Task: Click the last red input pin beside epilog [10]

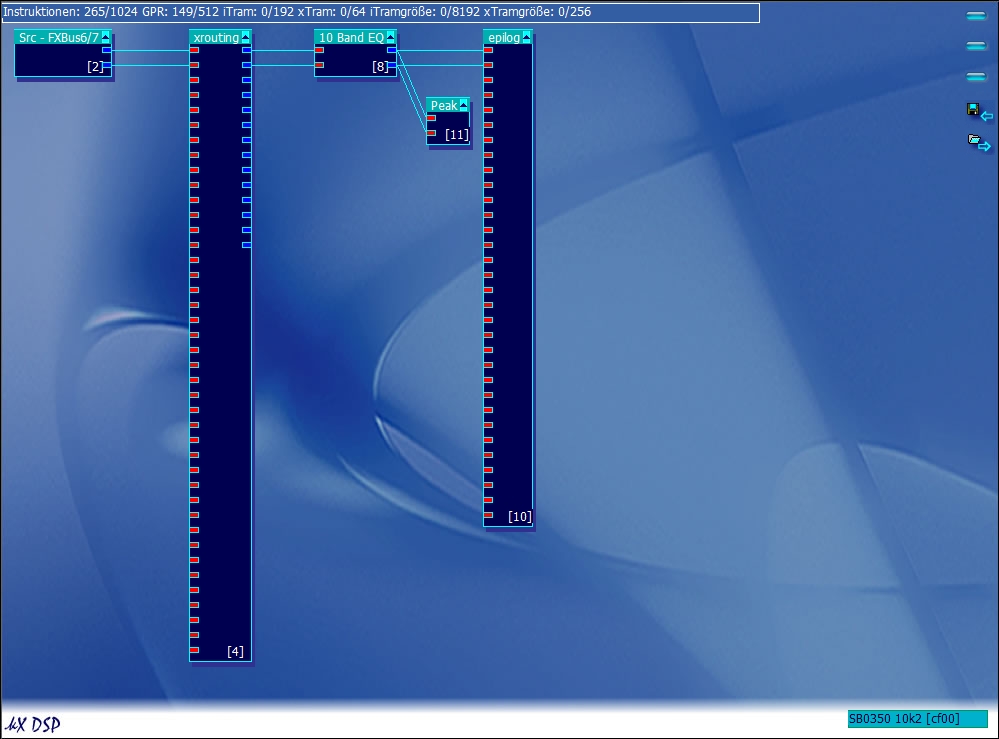Action: tap(488, 515)
